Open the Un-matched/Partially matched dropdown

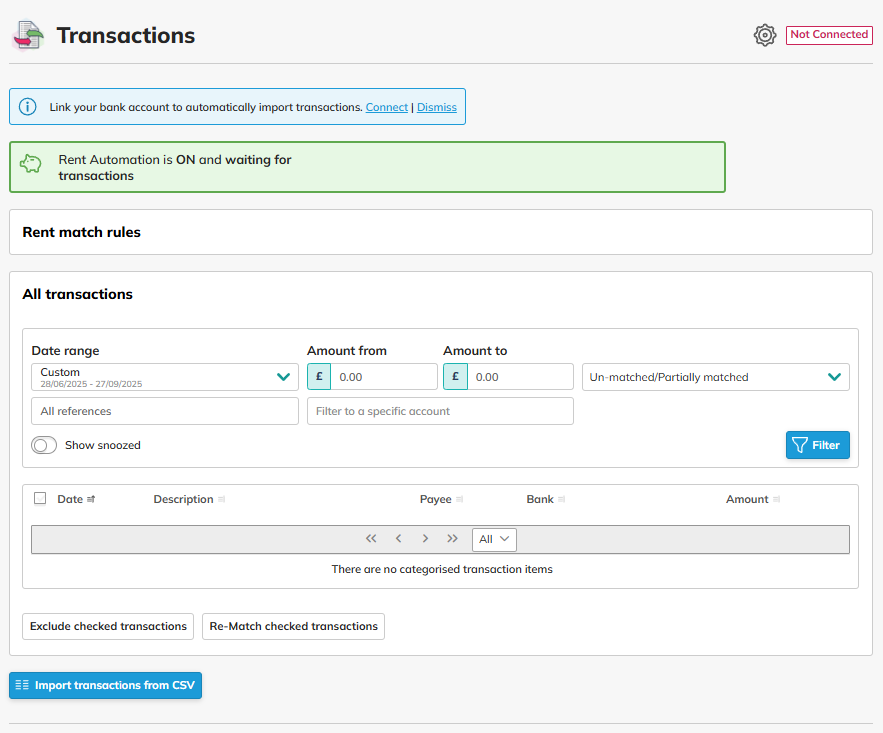715,377
